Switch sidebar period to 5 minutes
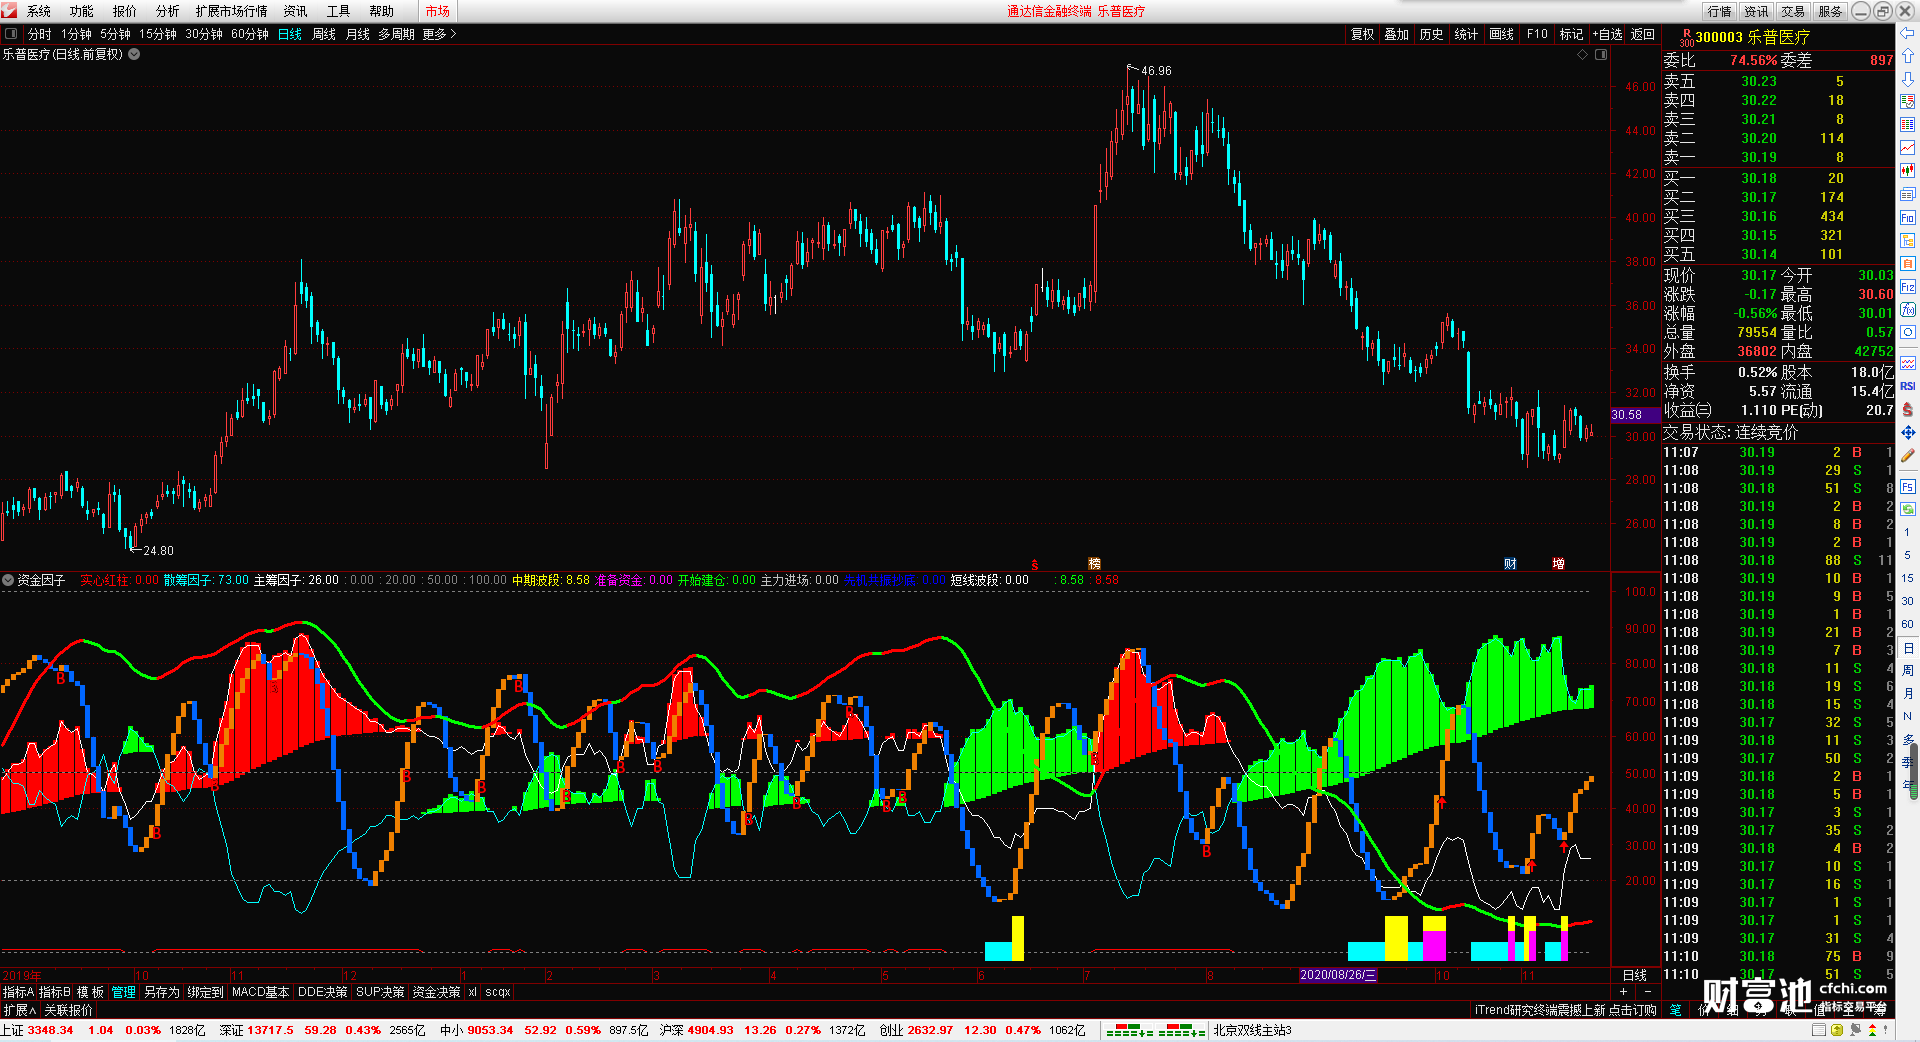 point(1907,555)
